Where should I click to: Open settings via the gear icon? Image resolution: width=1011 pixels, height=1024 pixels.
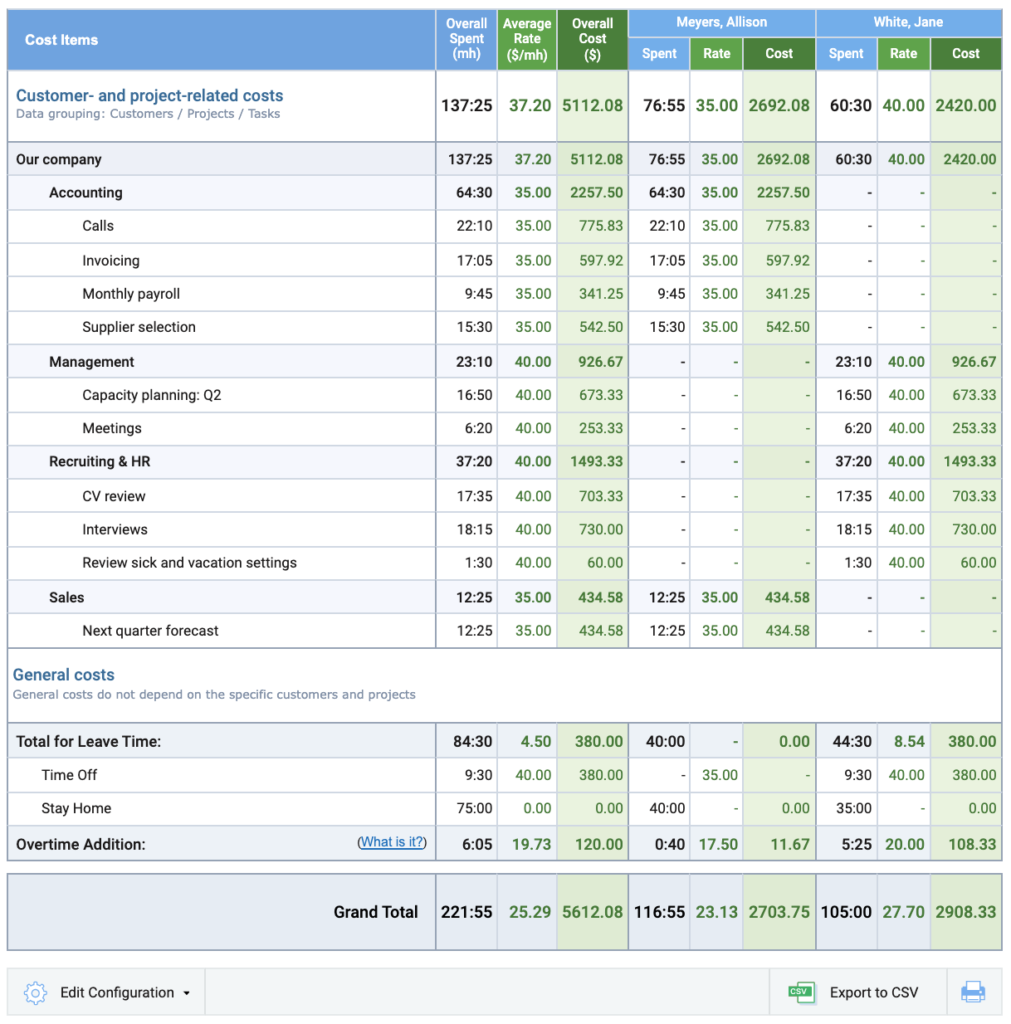(34, 992)
